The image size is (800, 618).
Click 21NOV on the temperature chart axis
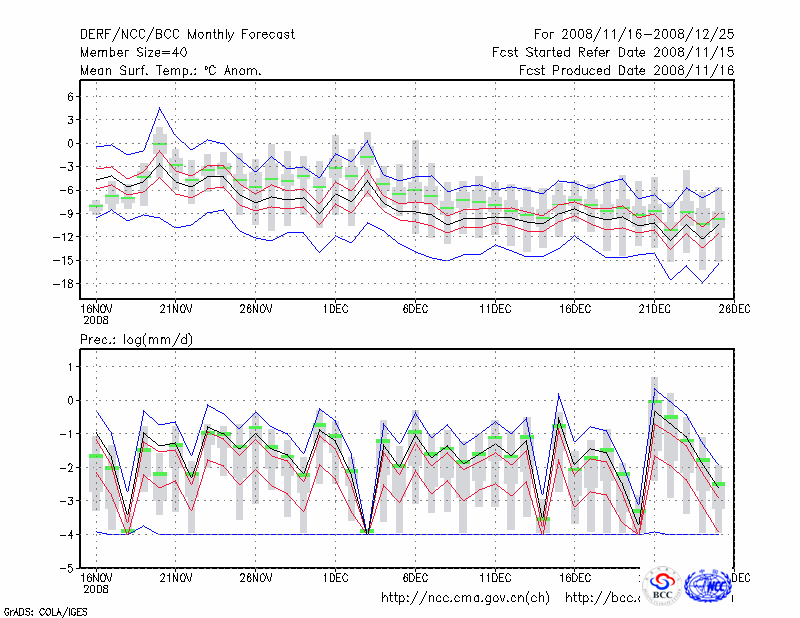pos(176,309)
